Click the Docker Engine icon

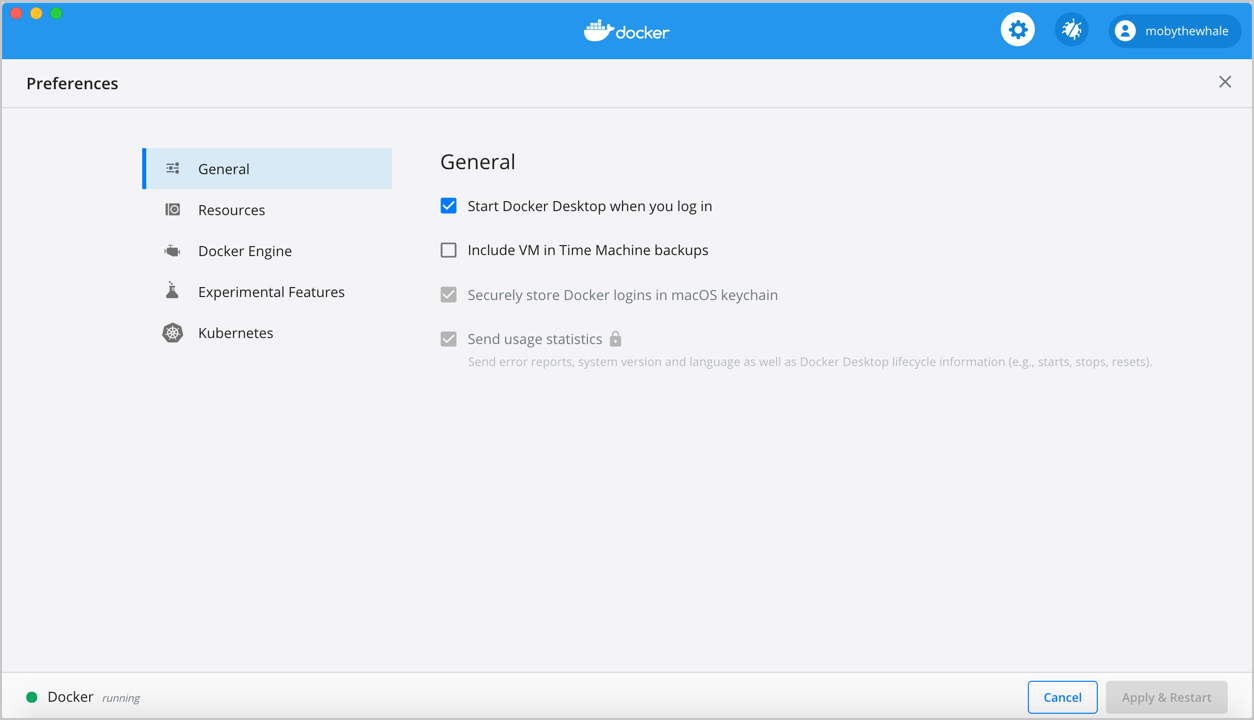pos(173,251)
